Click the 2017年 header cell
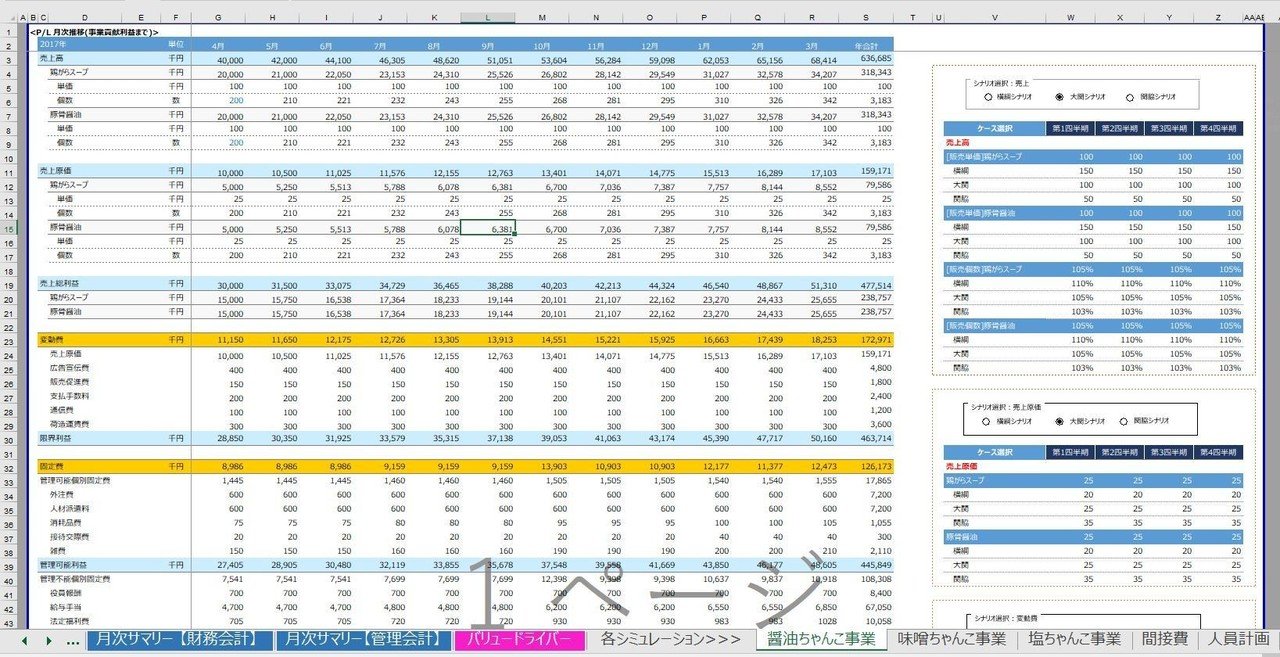Screen dimensions: 1280x657 53,45
